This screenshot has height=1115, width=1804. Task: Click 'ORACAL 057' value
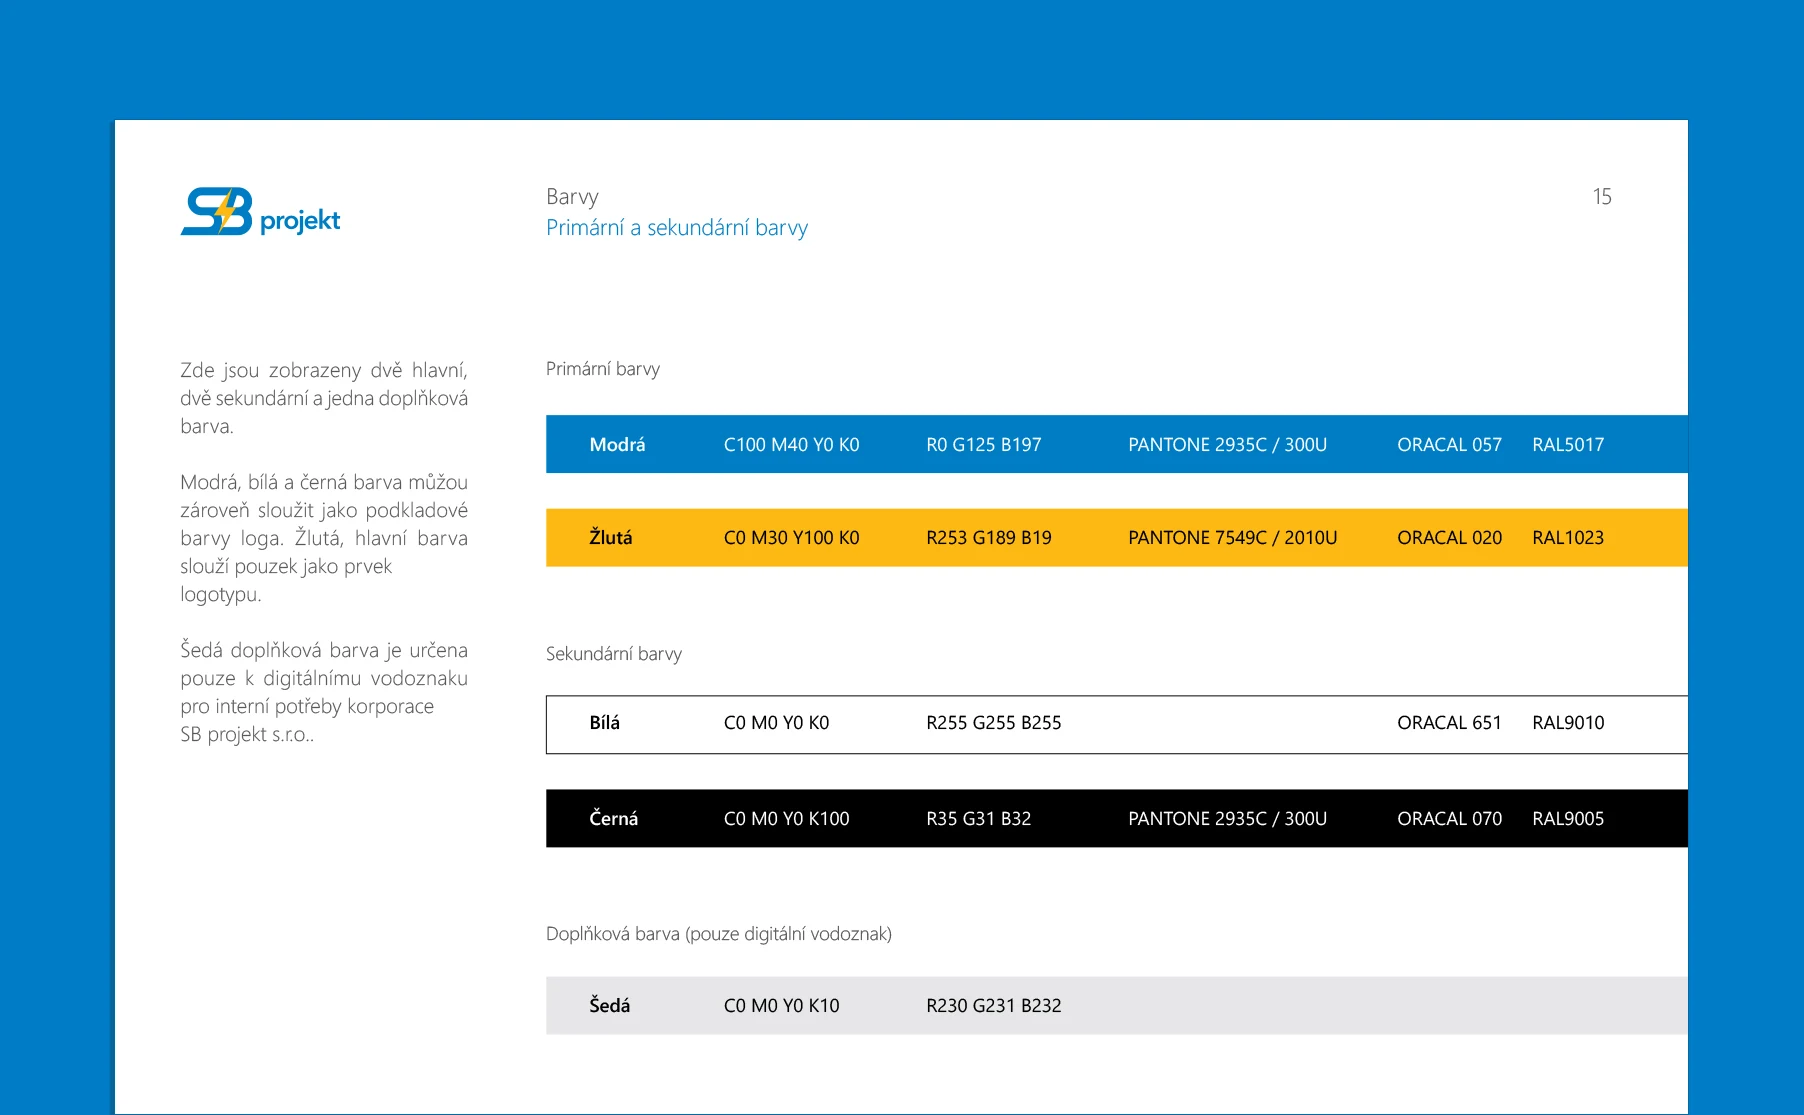[1449, 445]
